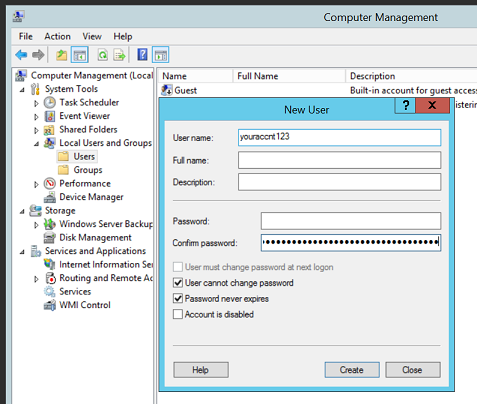Image resolution: width=477 pixels, height=404 pixels.
Task: Click the Computer Management title bar icon
Action: 18,16
